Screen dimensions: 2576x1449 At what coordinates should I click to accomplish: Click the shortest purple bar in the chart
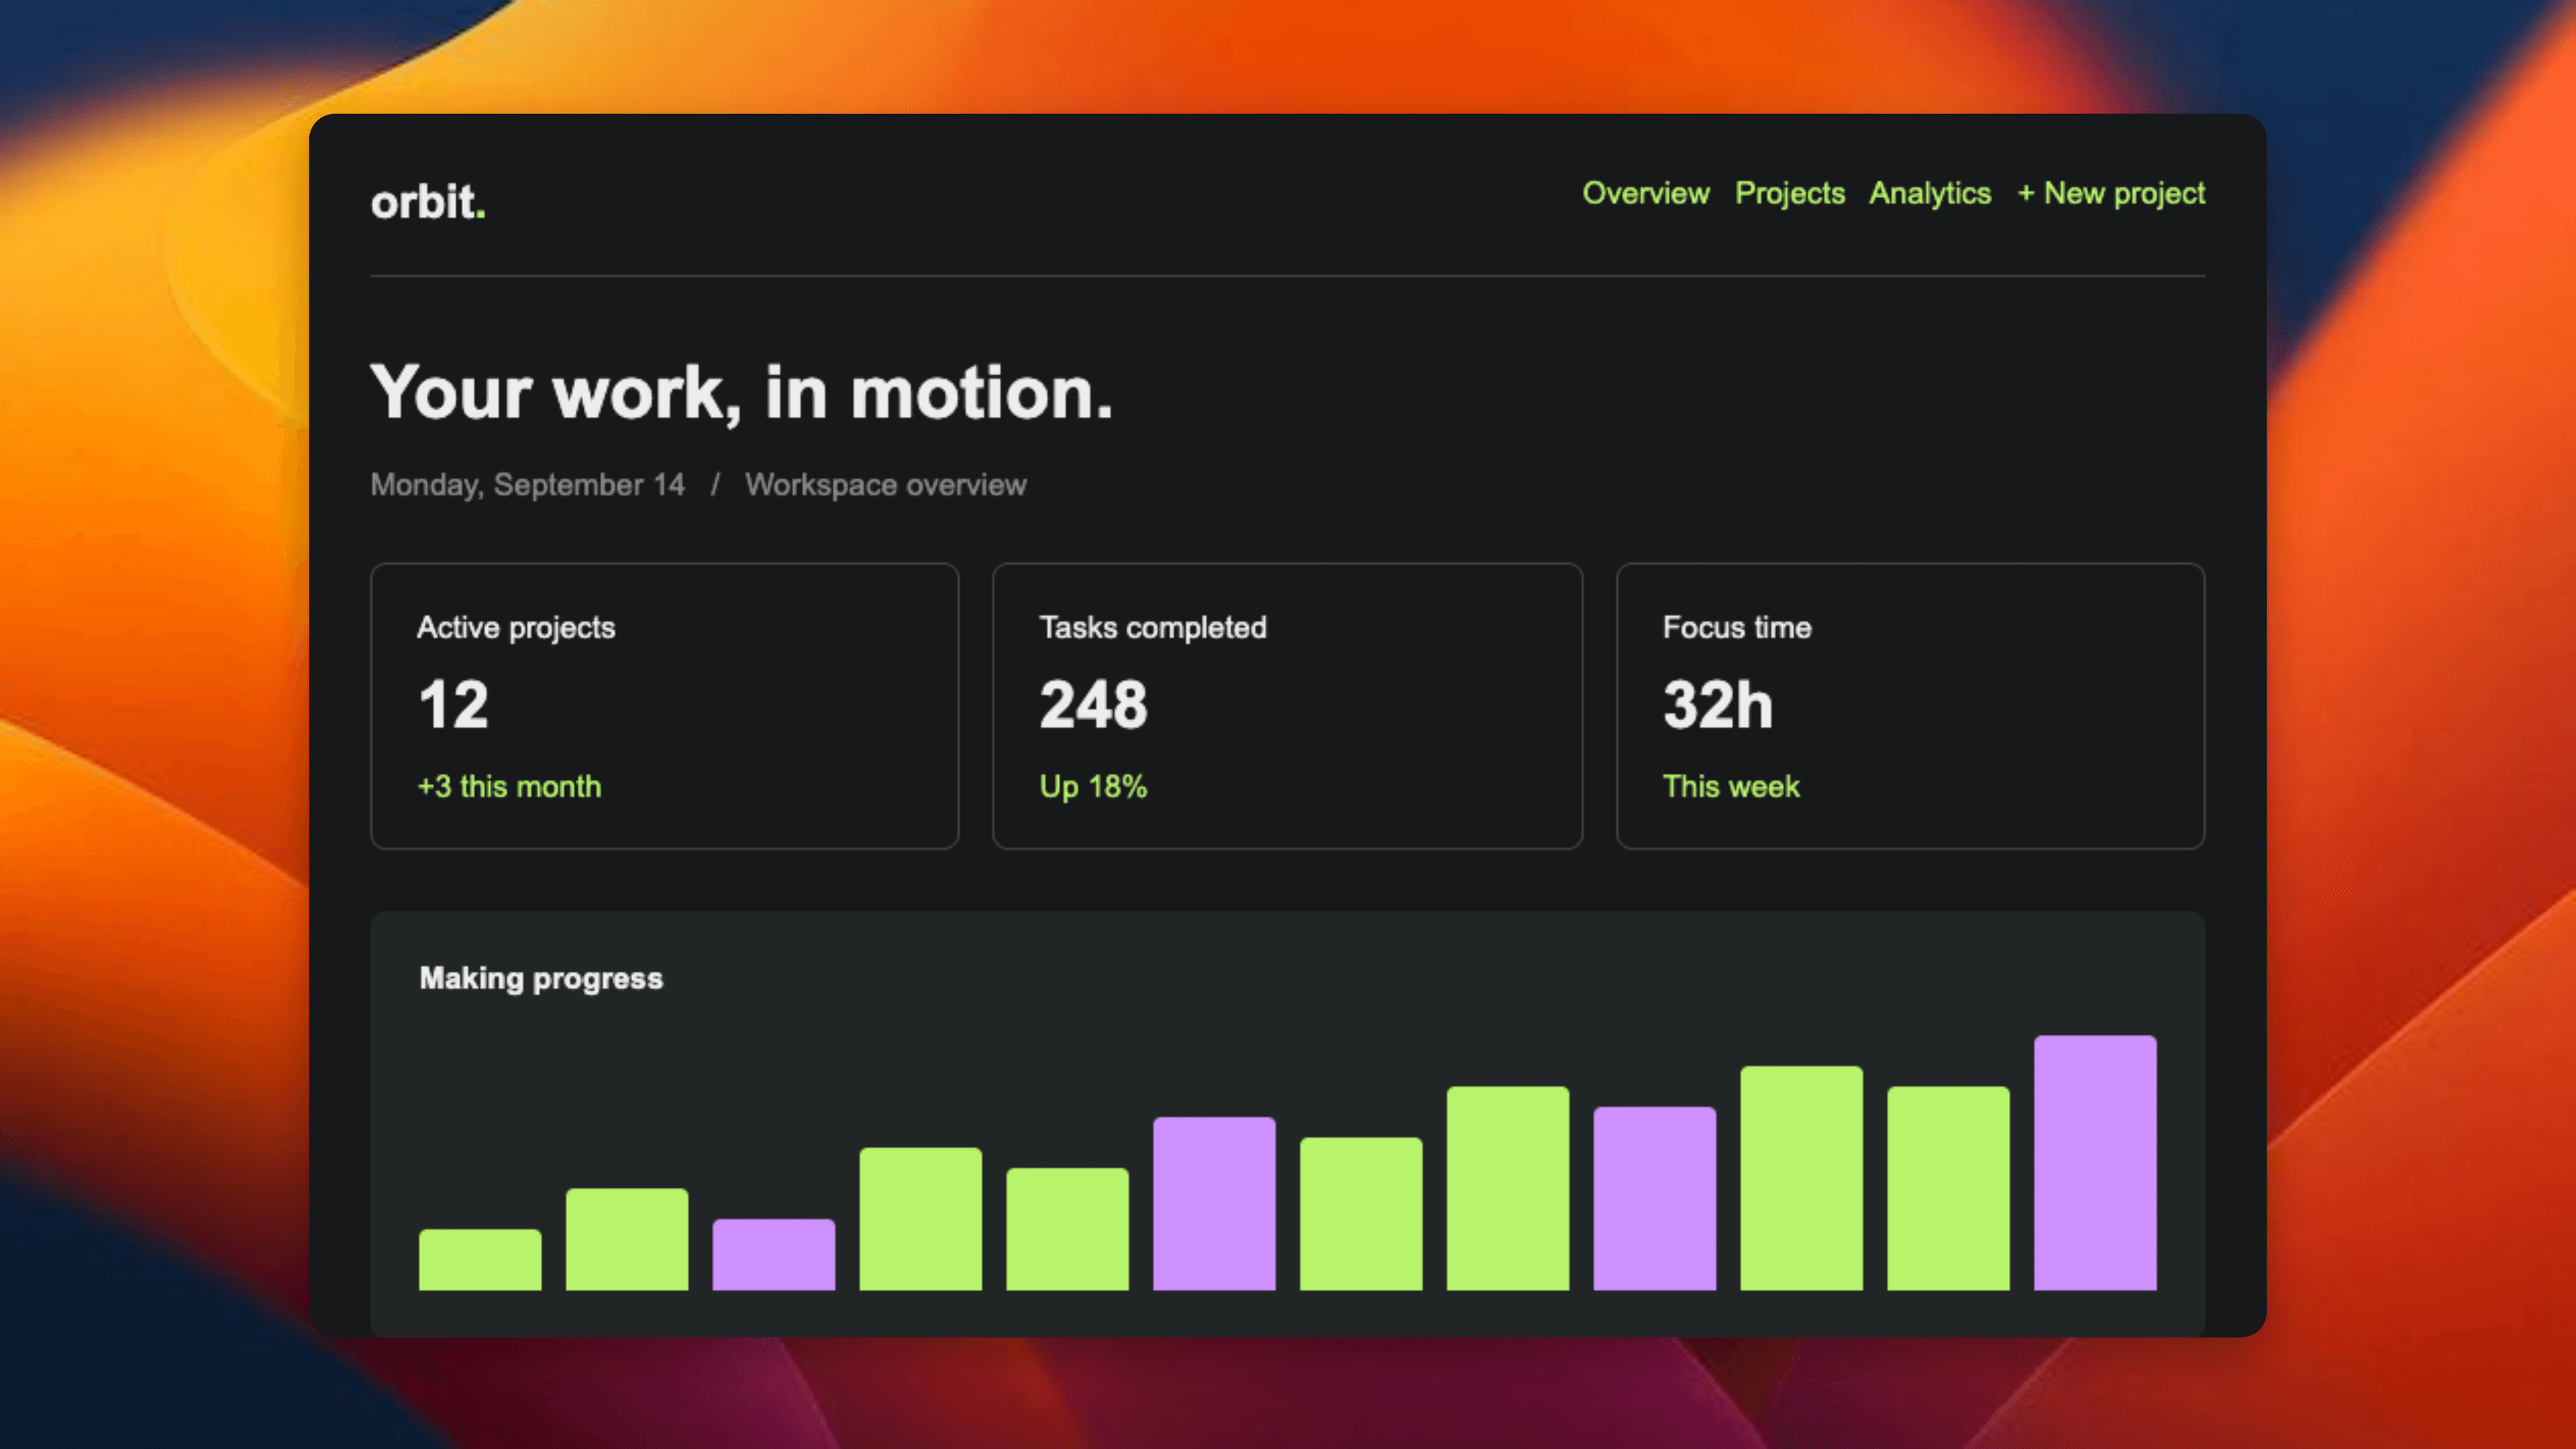[x=773, y=1255]
